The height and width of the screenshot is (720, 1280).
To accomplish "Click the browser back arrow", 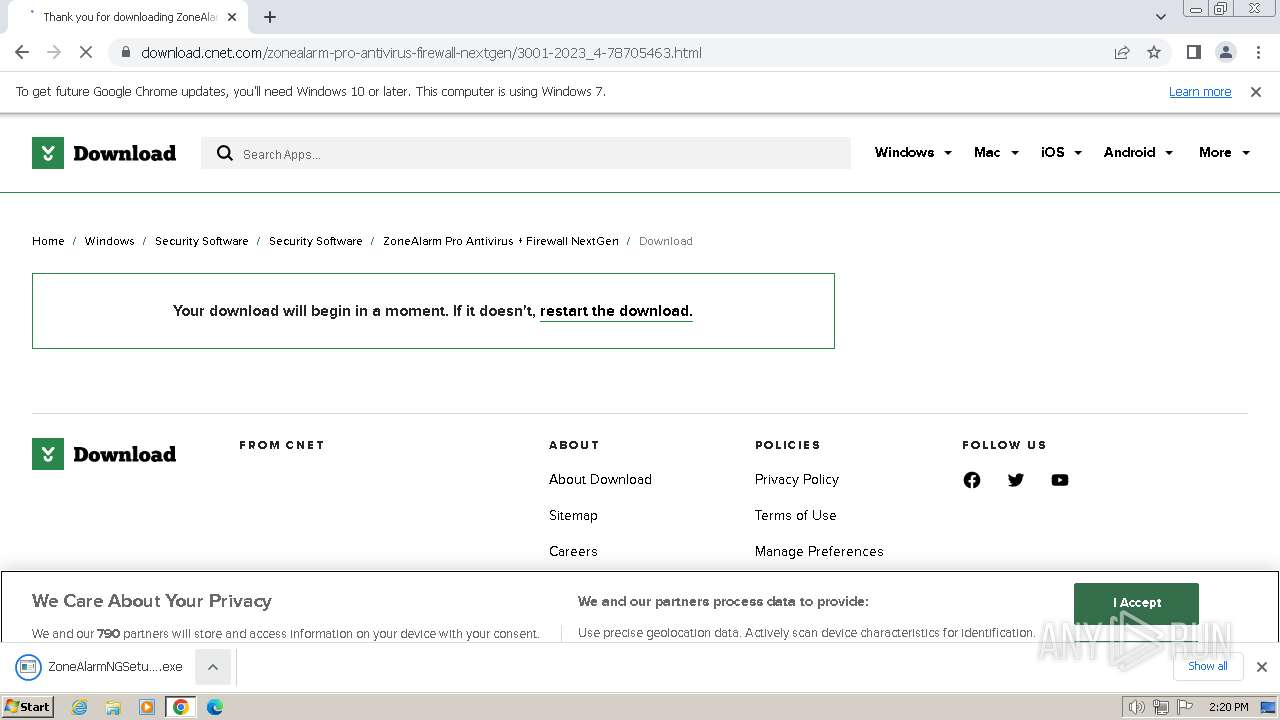I will 22,52.
